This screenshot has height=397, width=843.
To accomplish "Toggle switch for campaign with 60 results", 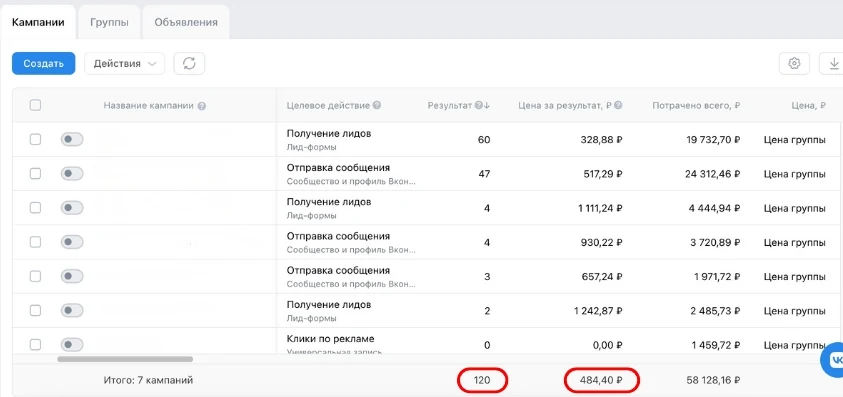I will click(72, 139).
